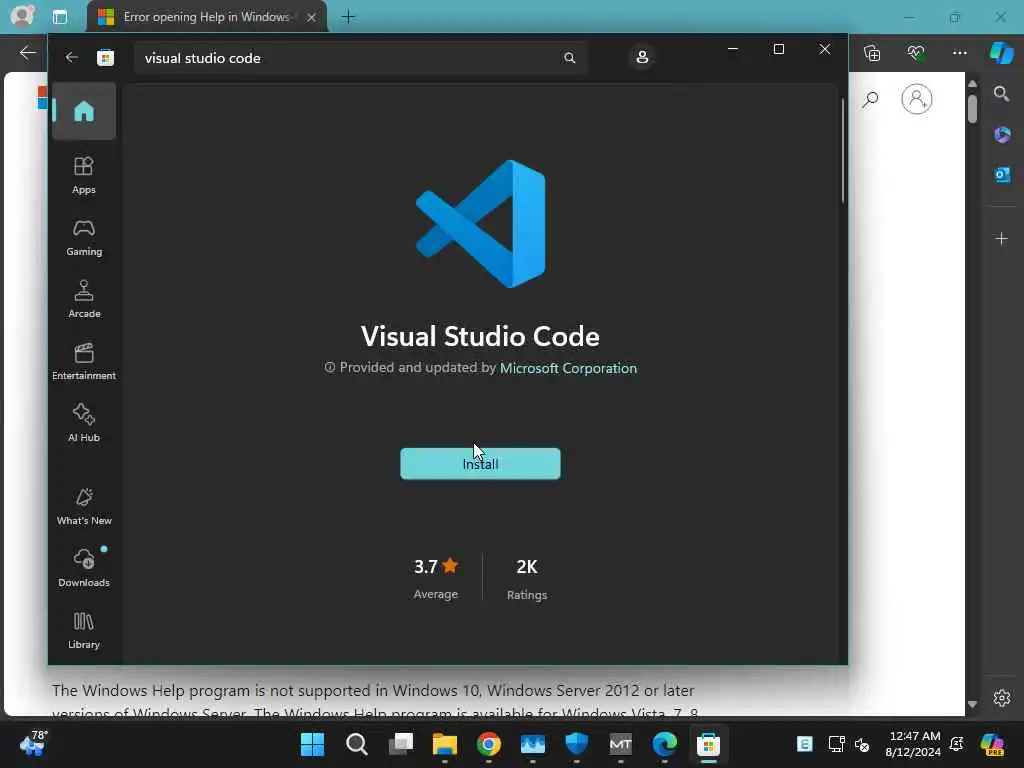Click the Store back arrow
The image size is (1024, 768).
(x=72, y=57)
